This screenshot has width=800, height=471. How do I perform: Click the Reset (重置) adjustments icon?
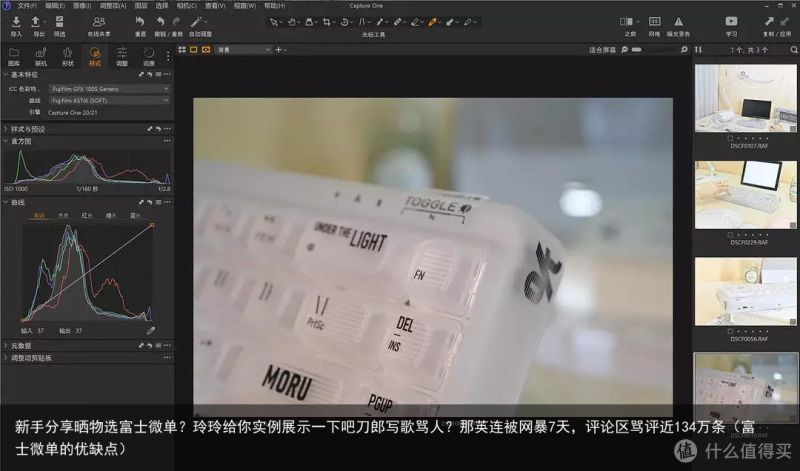[140, 22]
